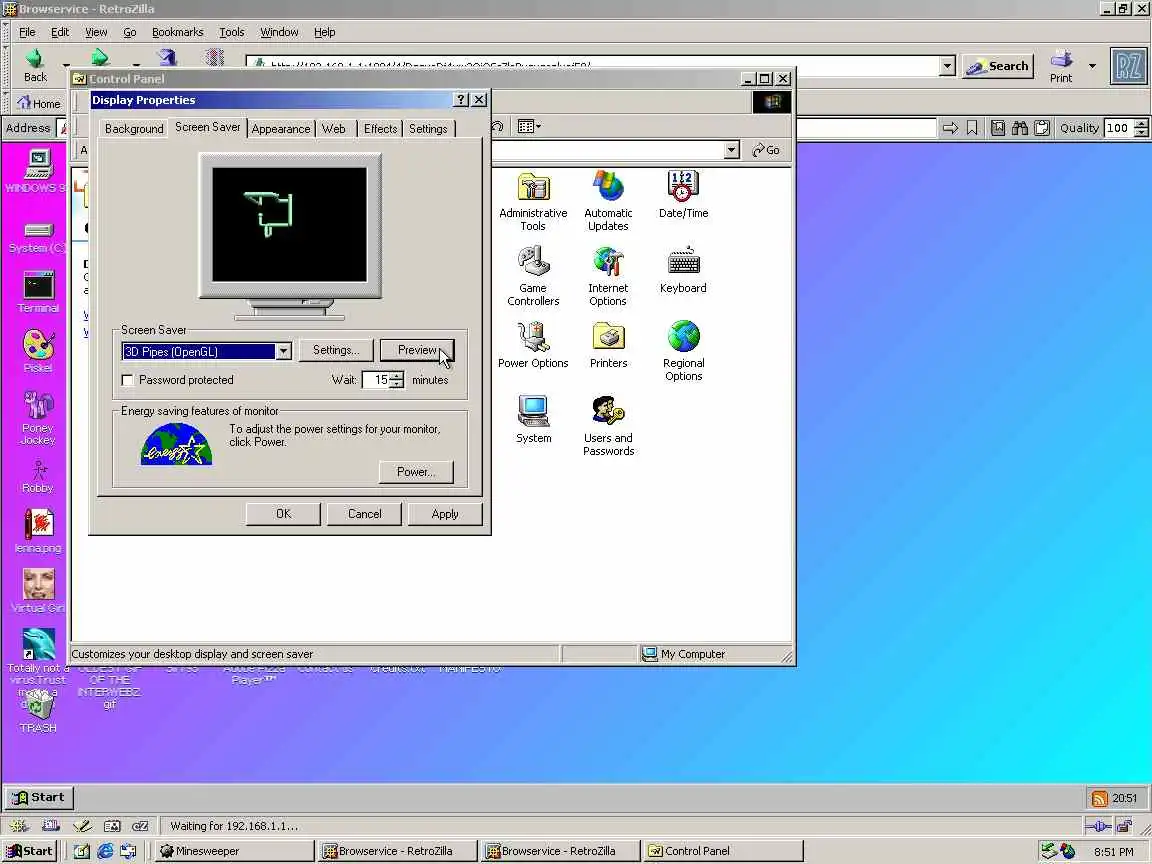
Task: Expand the 3D Pipes screen saver dropdown
Action: (284, 351)
